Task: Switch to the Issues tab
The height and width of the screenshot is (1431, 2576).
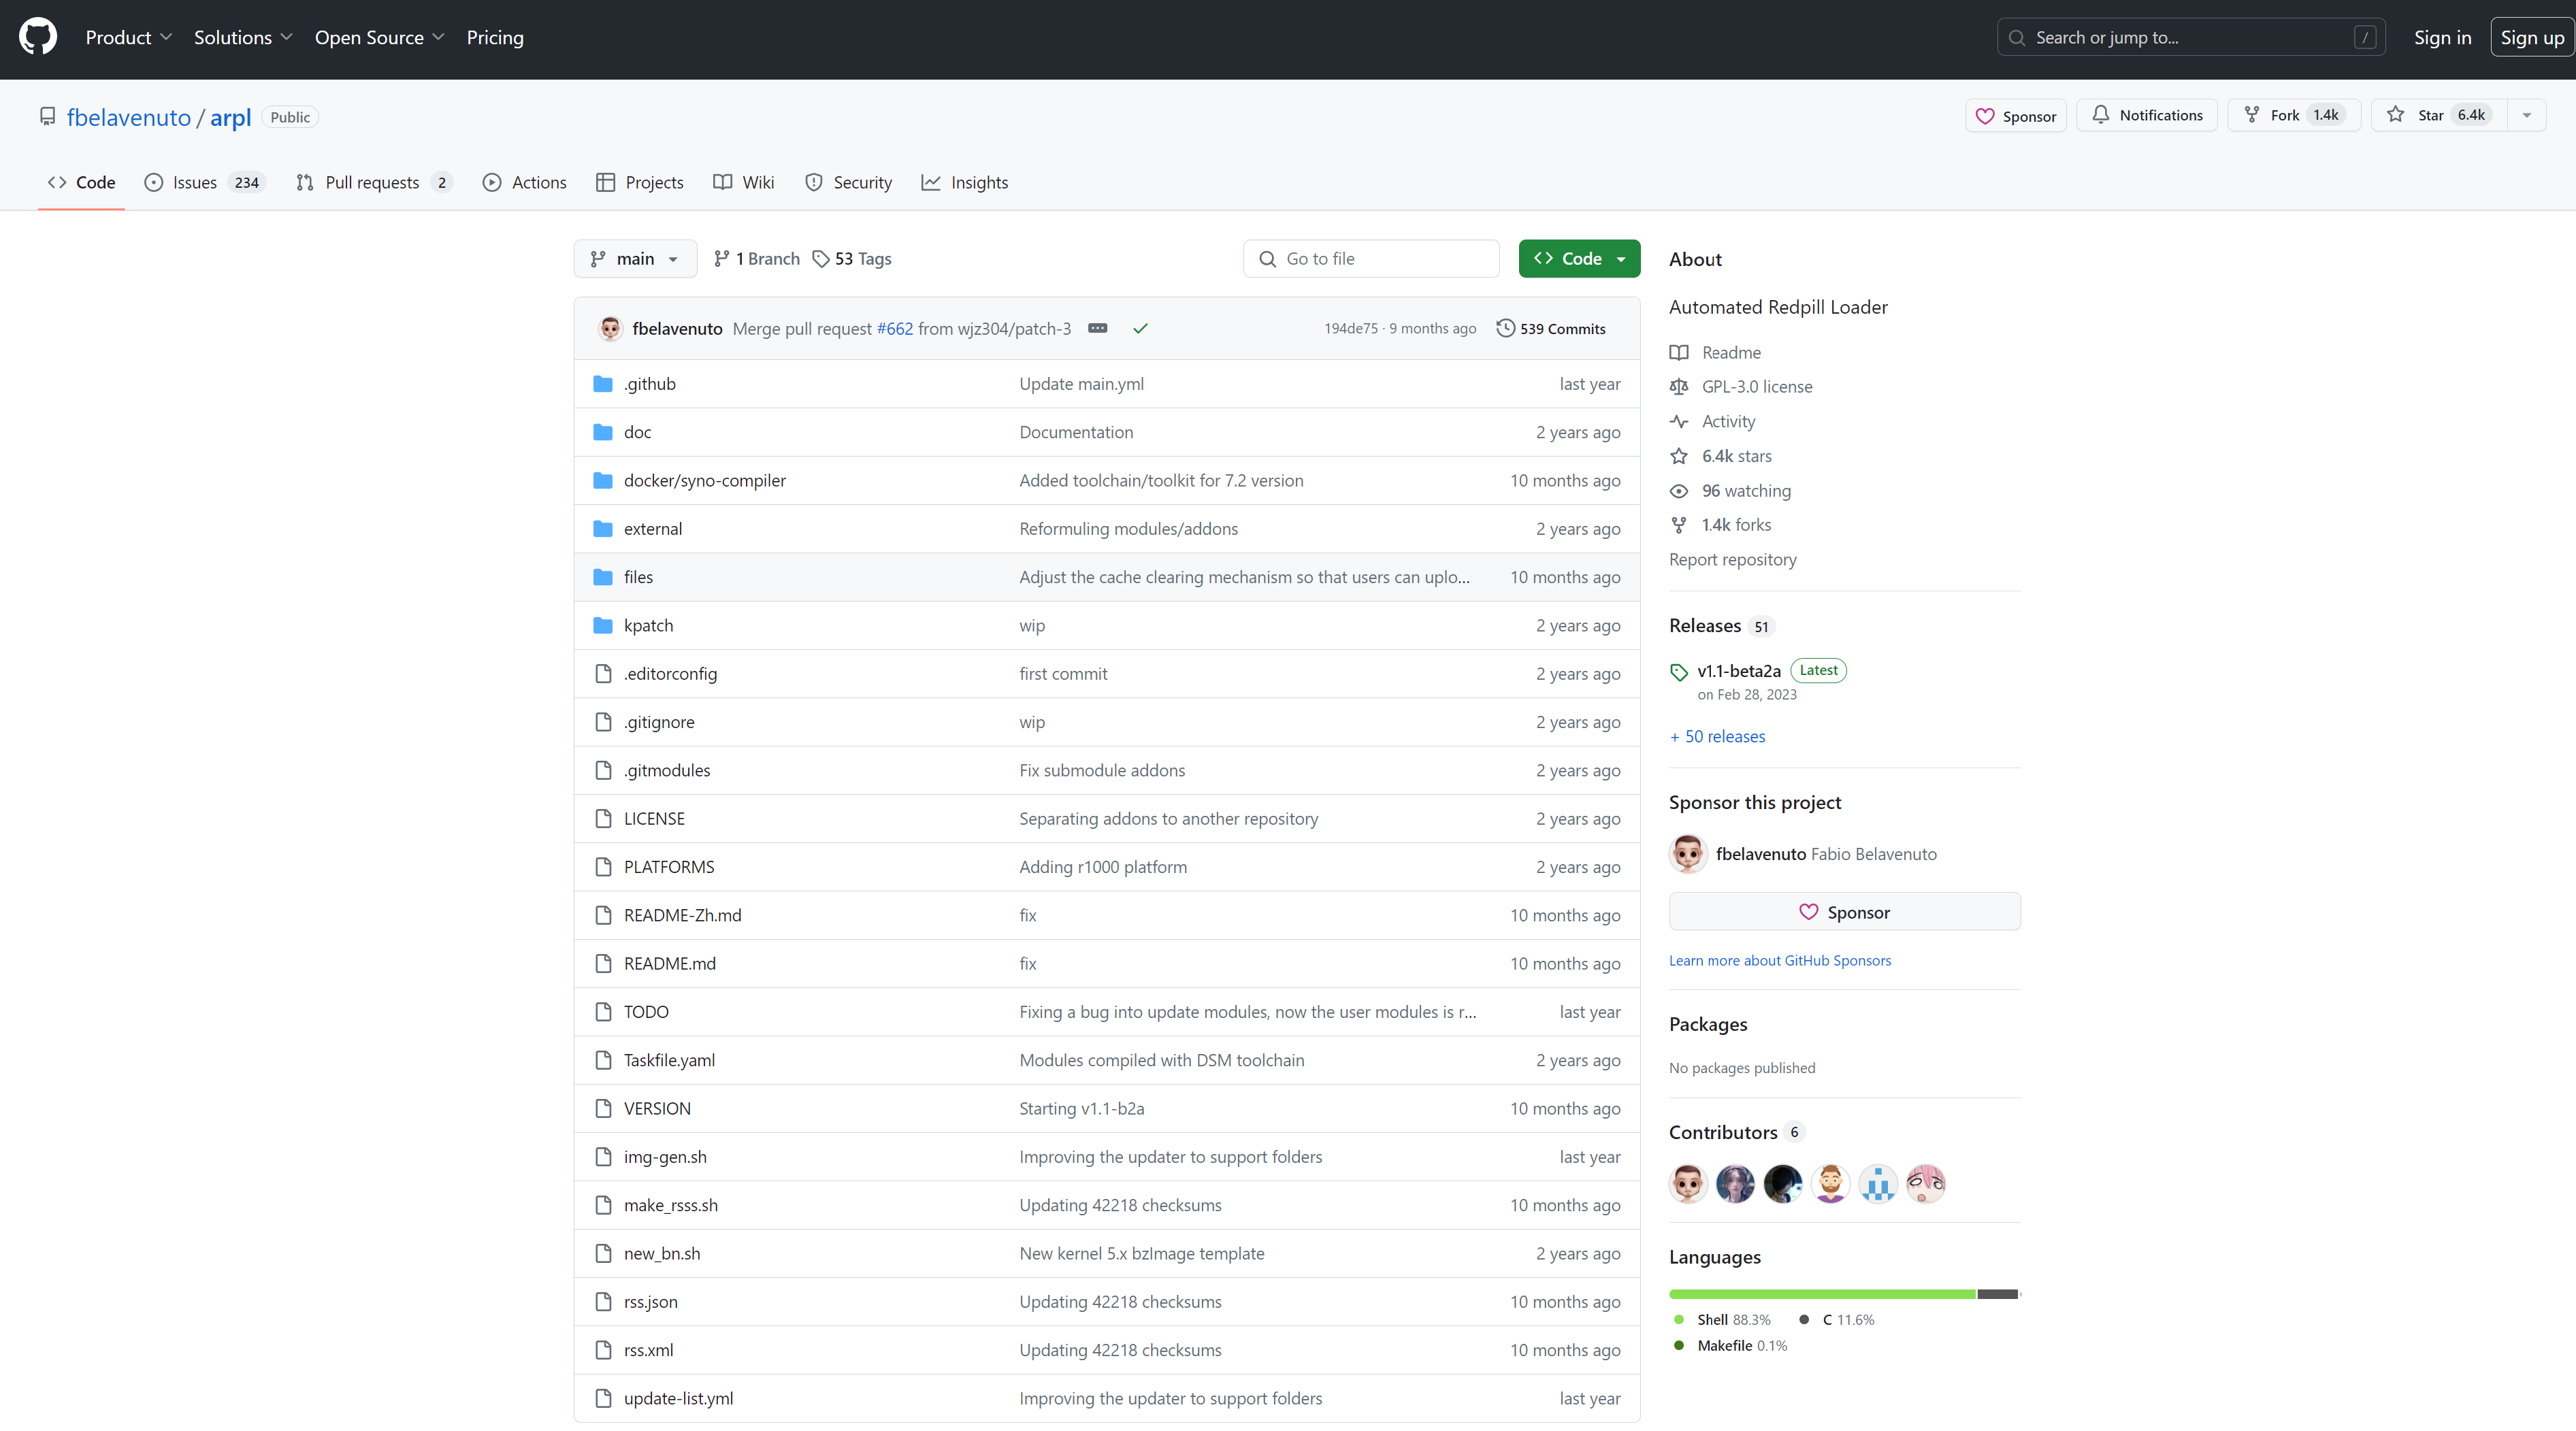Action: [205, 183]
